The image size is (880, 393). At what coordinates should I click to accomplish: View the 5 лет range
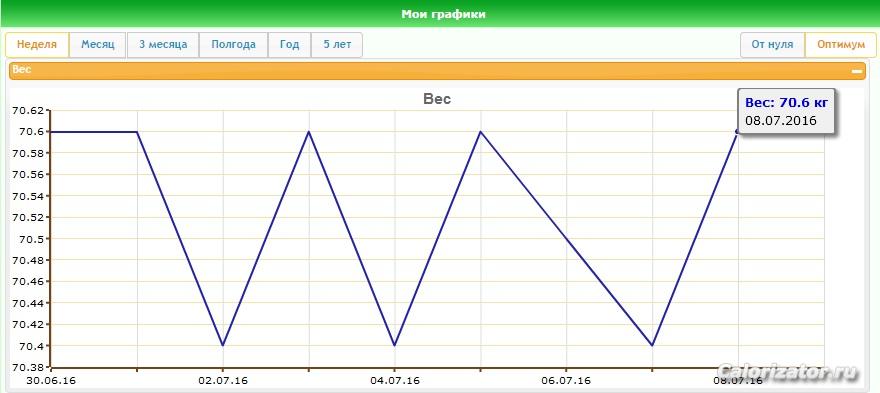pyautogui.click(x=337, y=45)
